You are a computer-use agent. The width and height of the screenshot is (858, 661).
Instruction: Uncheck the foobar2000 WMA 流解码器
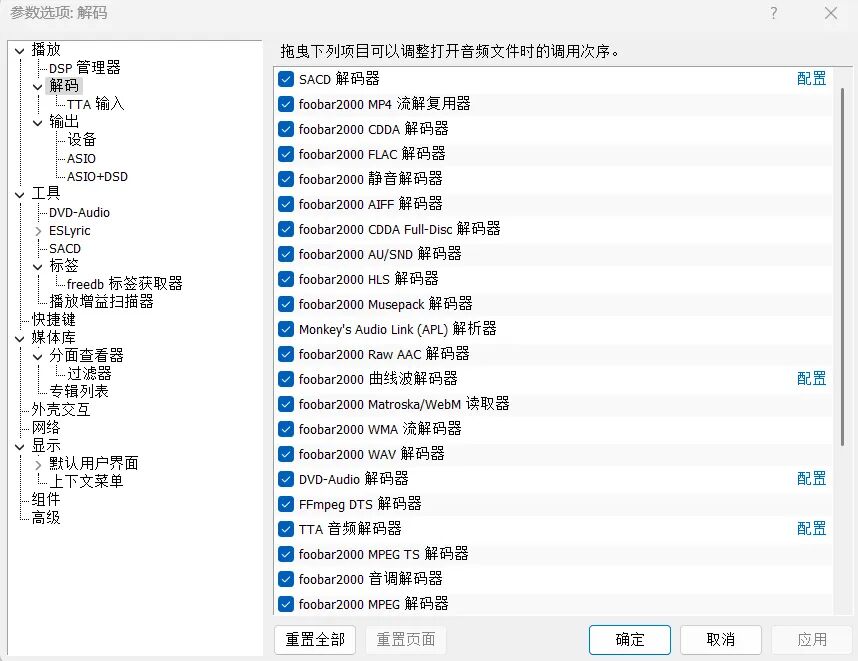[x=284, y=429]
